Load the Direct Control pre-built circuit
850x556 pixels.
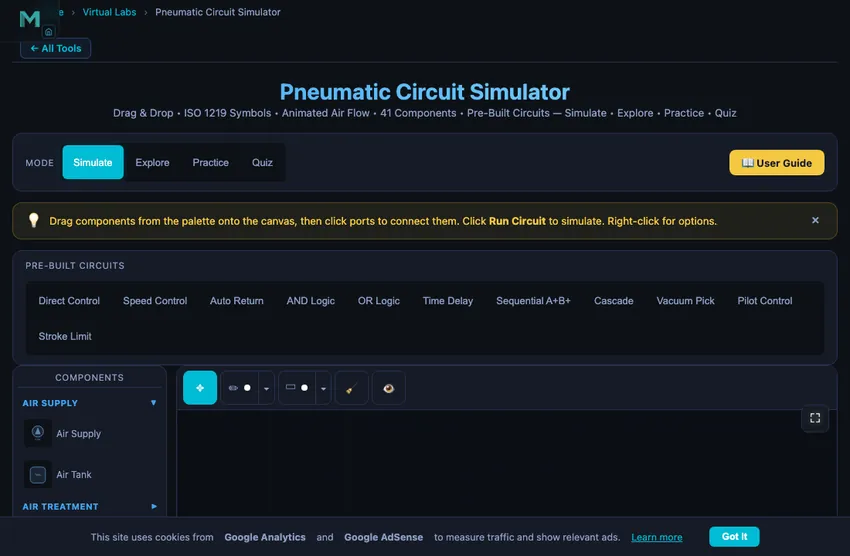click(69, 301)
